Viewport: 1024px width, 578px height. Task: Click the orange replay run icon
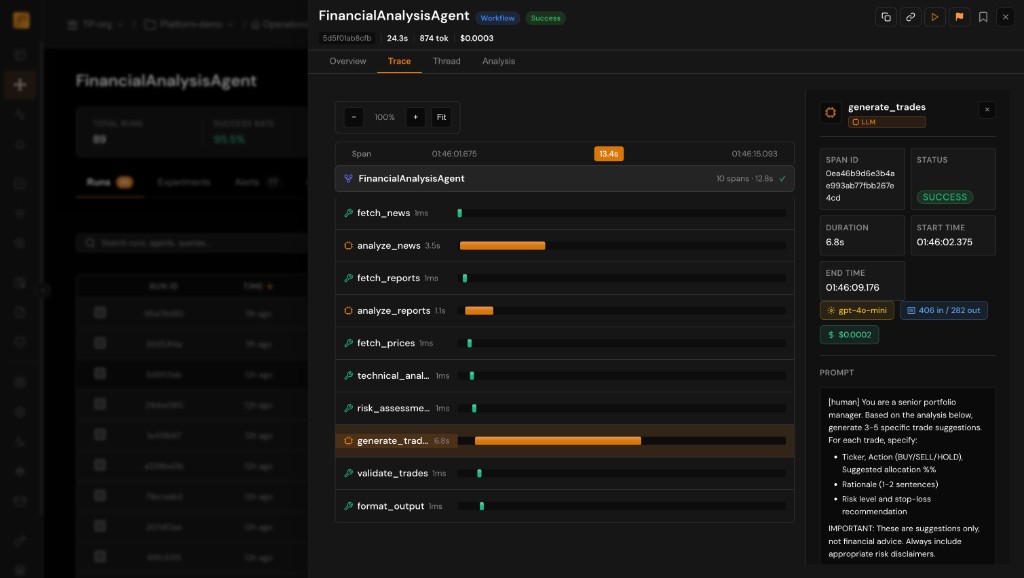[934, 17]
